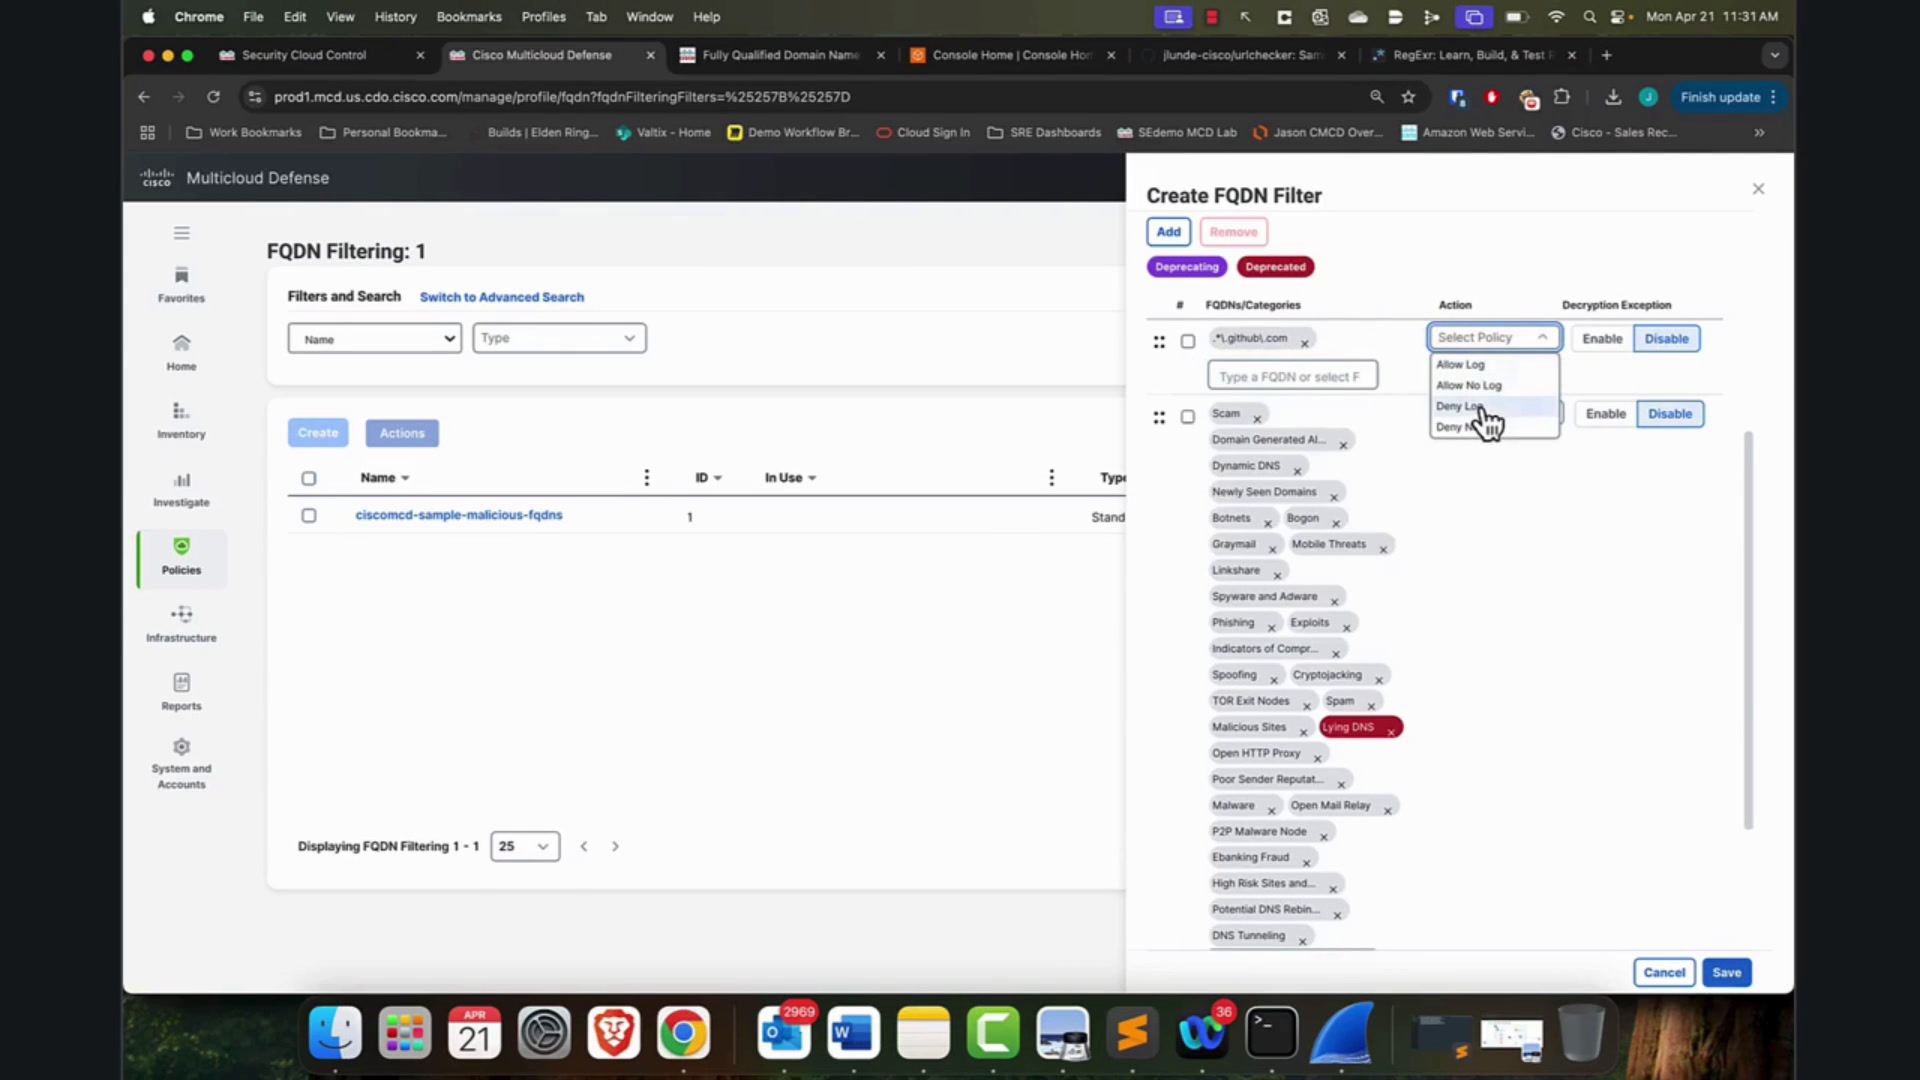Open Brave browser from the Dock
The image size is (1920, 1080).
click(613, 1033)
